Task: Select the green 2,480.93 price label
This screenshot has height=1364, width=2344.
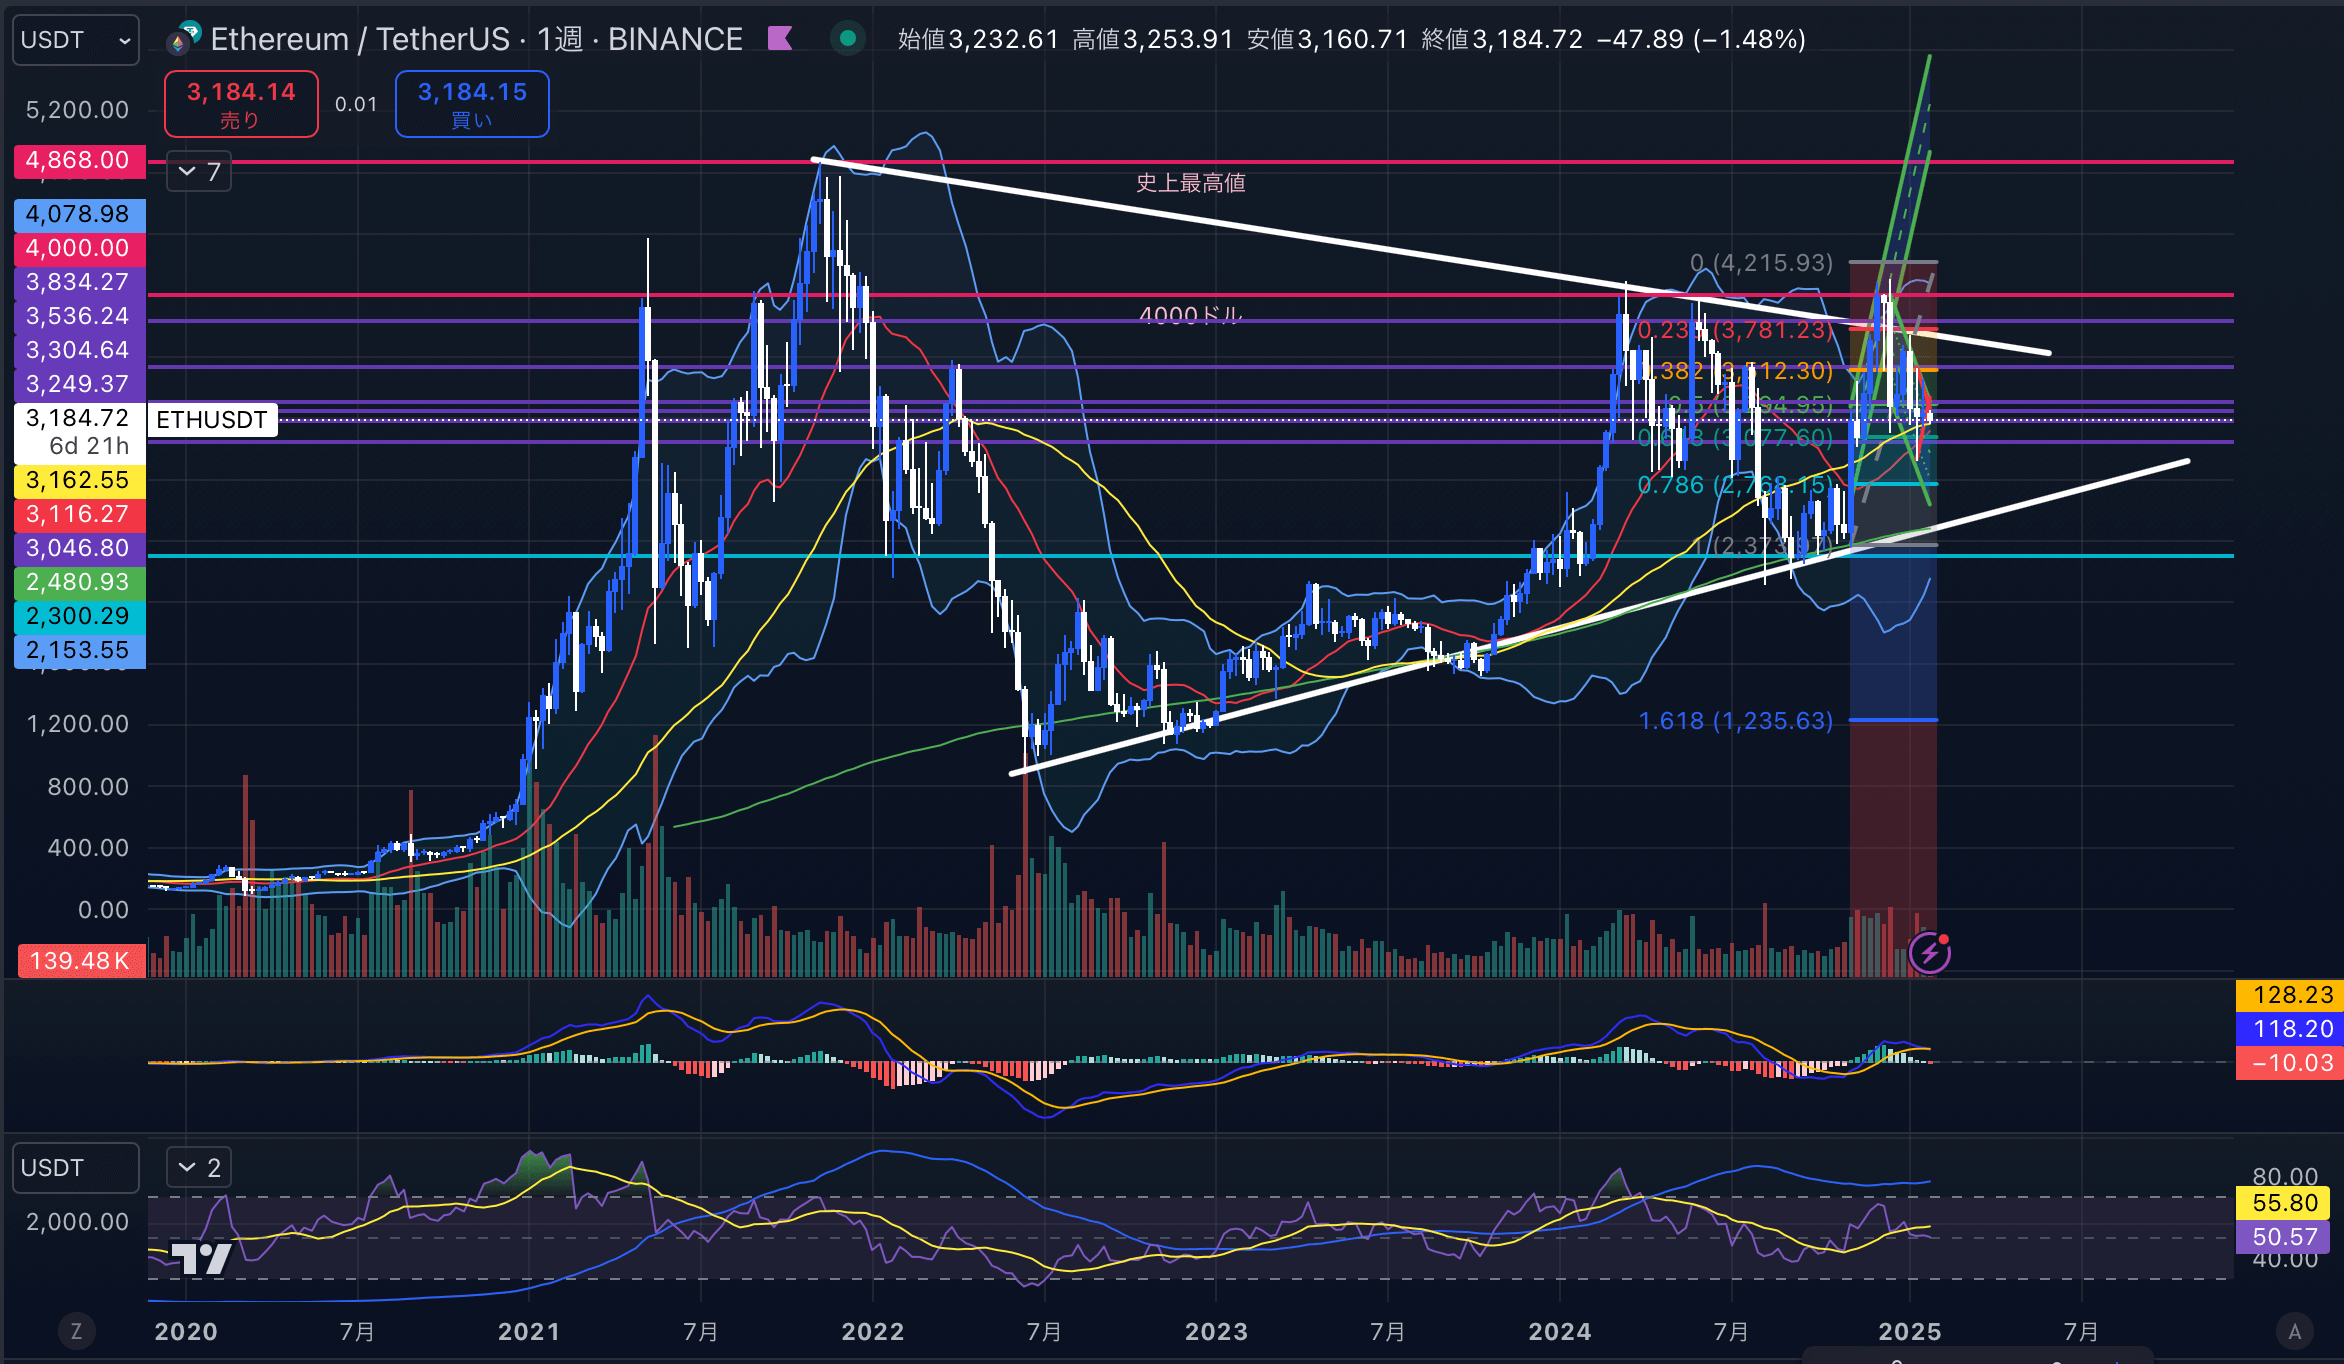Action: click(x=79, y=582)
